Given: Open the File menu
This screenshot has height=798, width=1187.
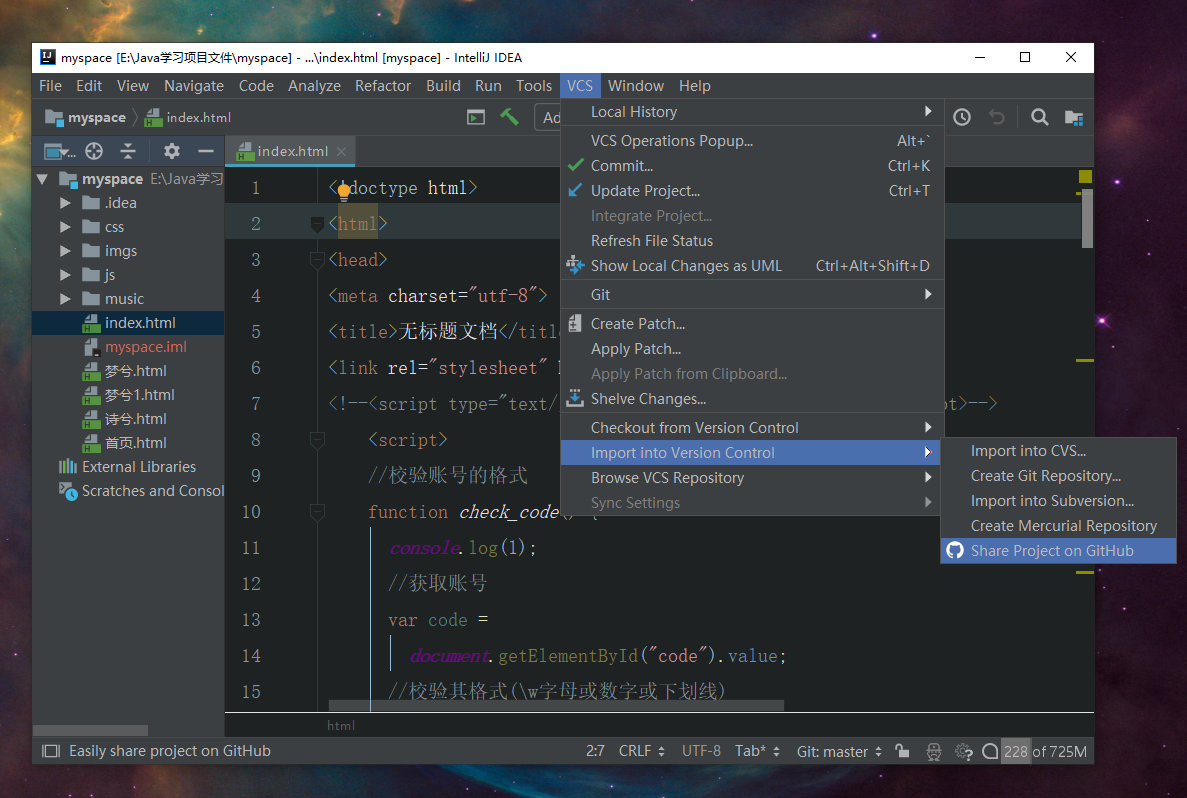Looking at the screenshot, I should [x=50, y=86].
